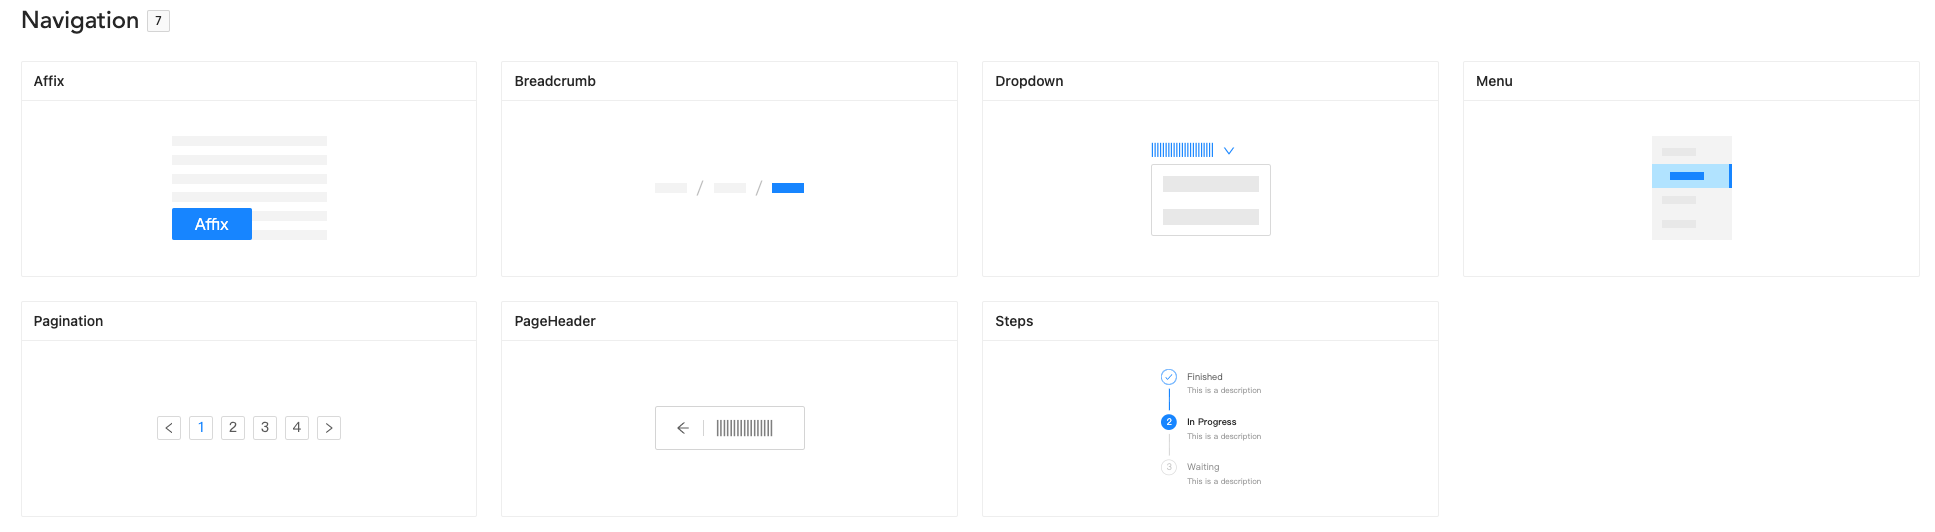Click the Navigation section heading
This screenshot has height=532, width=1935.
(x=80, y=20)
